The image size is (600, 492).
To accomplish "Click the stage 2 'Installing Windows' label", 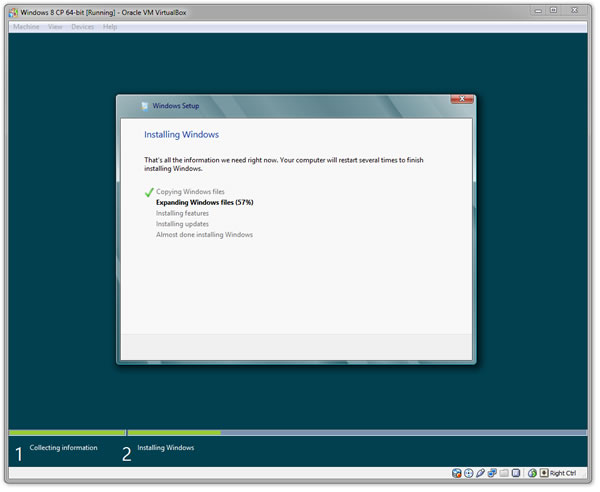I will coord(166,448).
